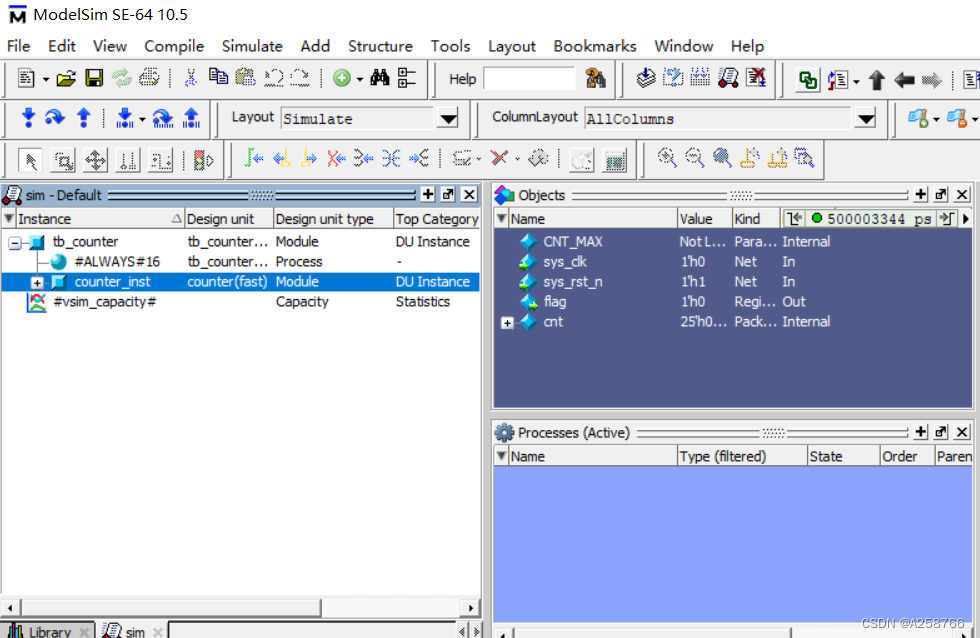Click the New file toolbar icon

tap(26, 78)
